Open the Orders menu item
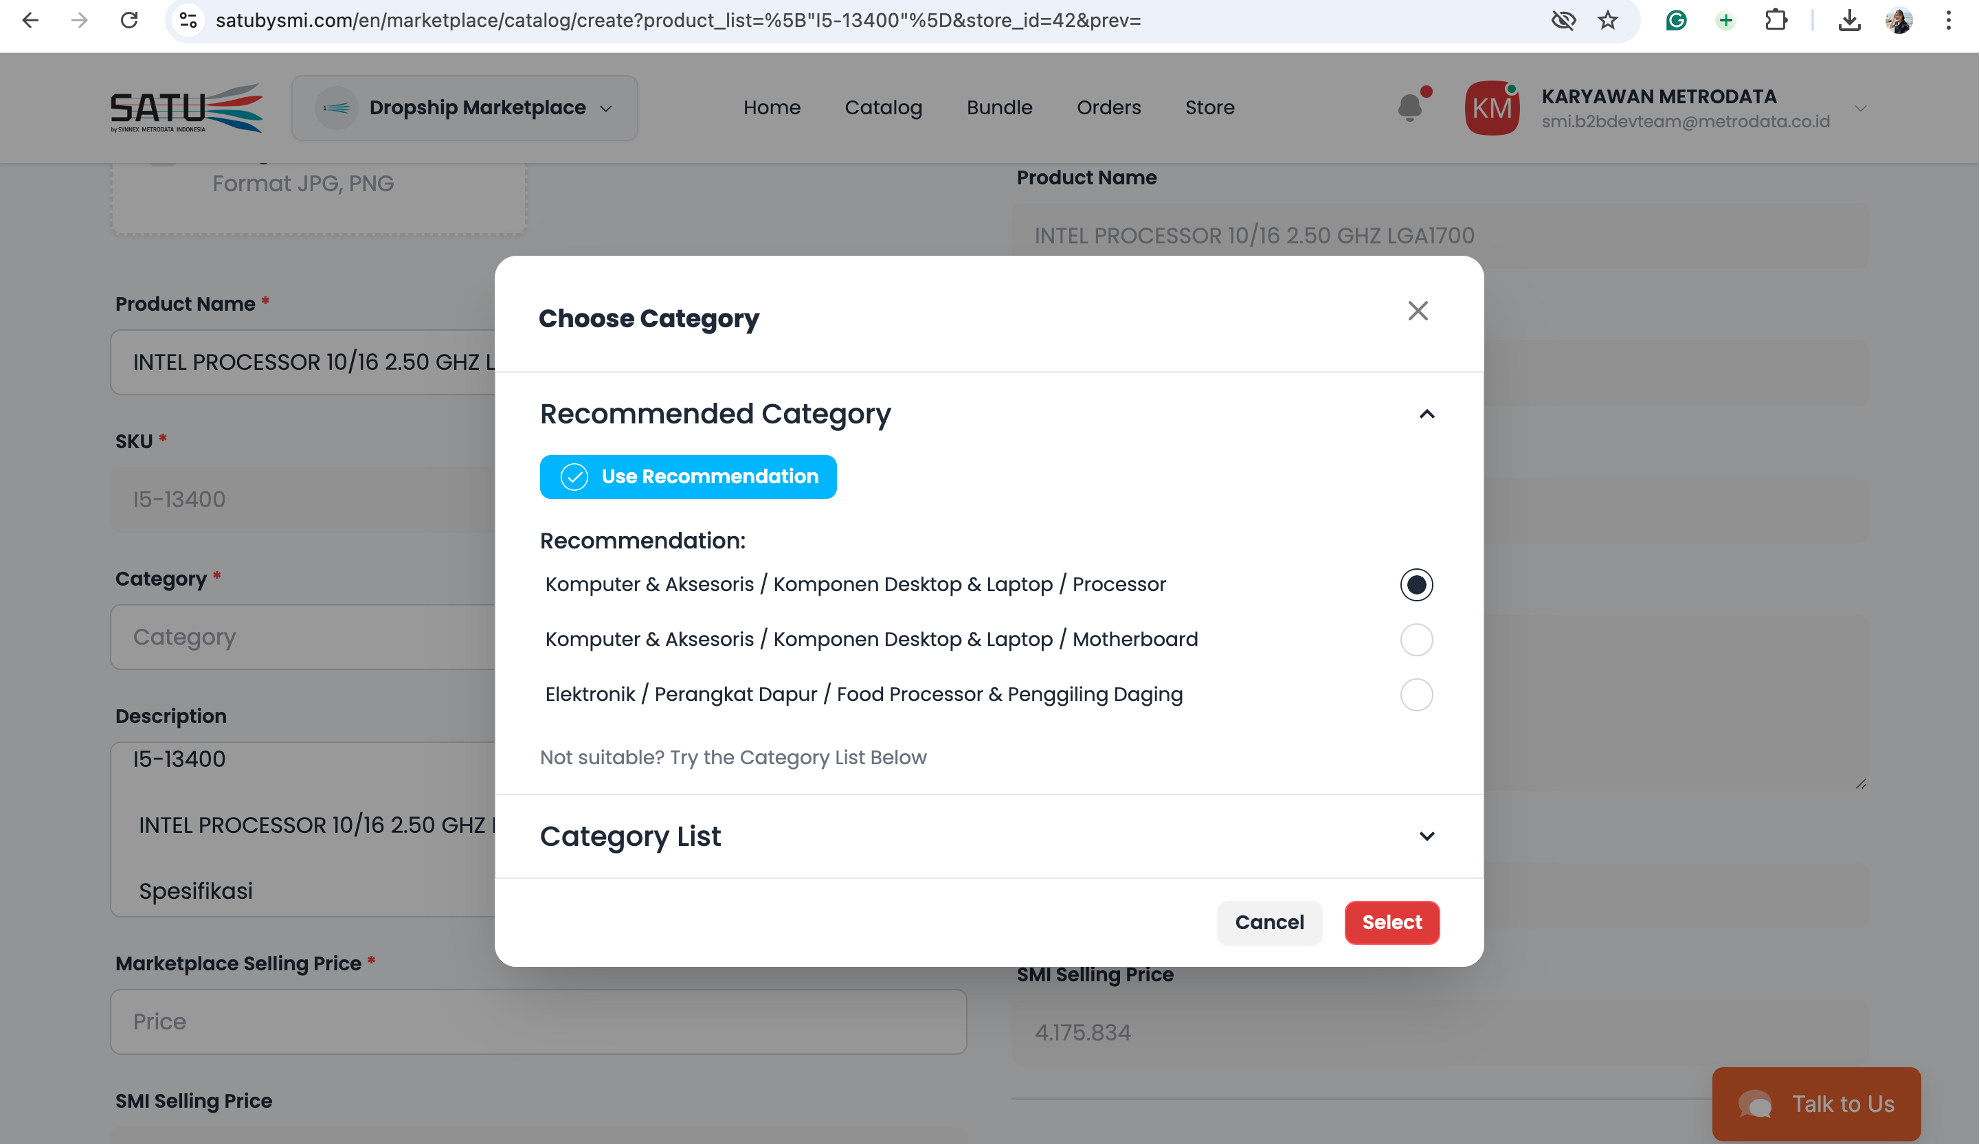 pyautogui.click(x=1108, y=107)
